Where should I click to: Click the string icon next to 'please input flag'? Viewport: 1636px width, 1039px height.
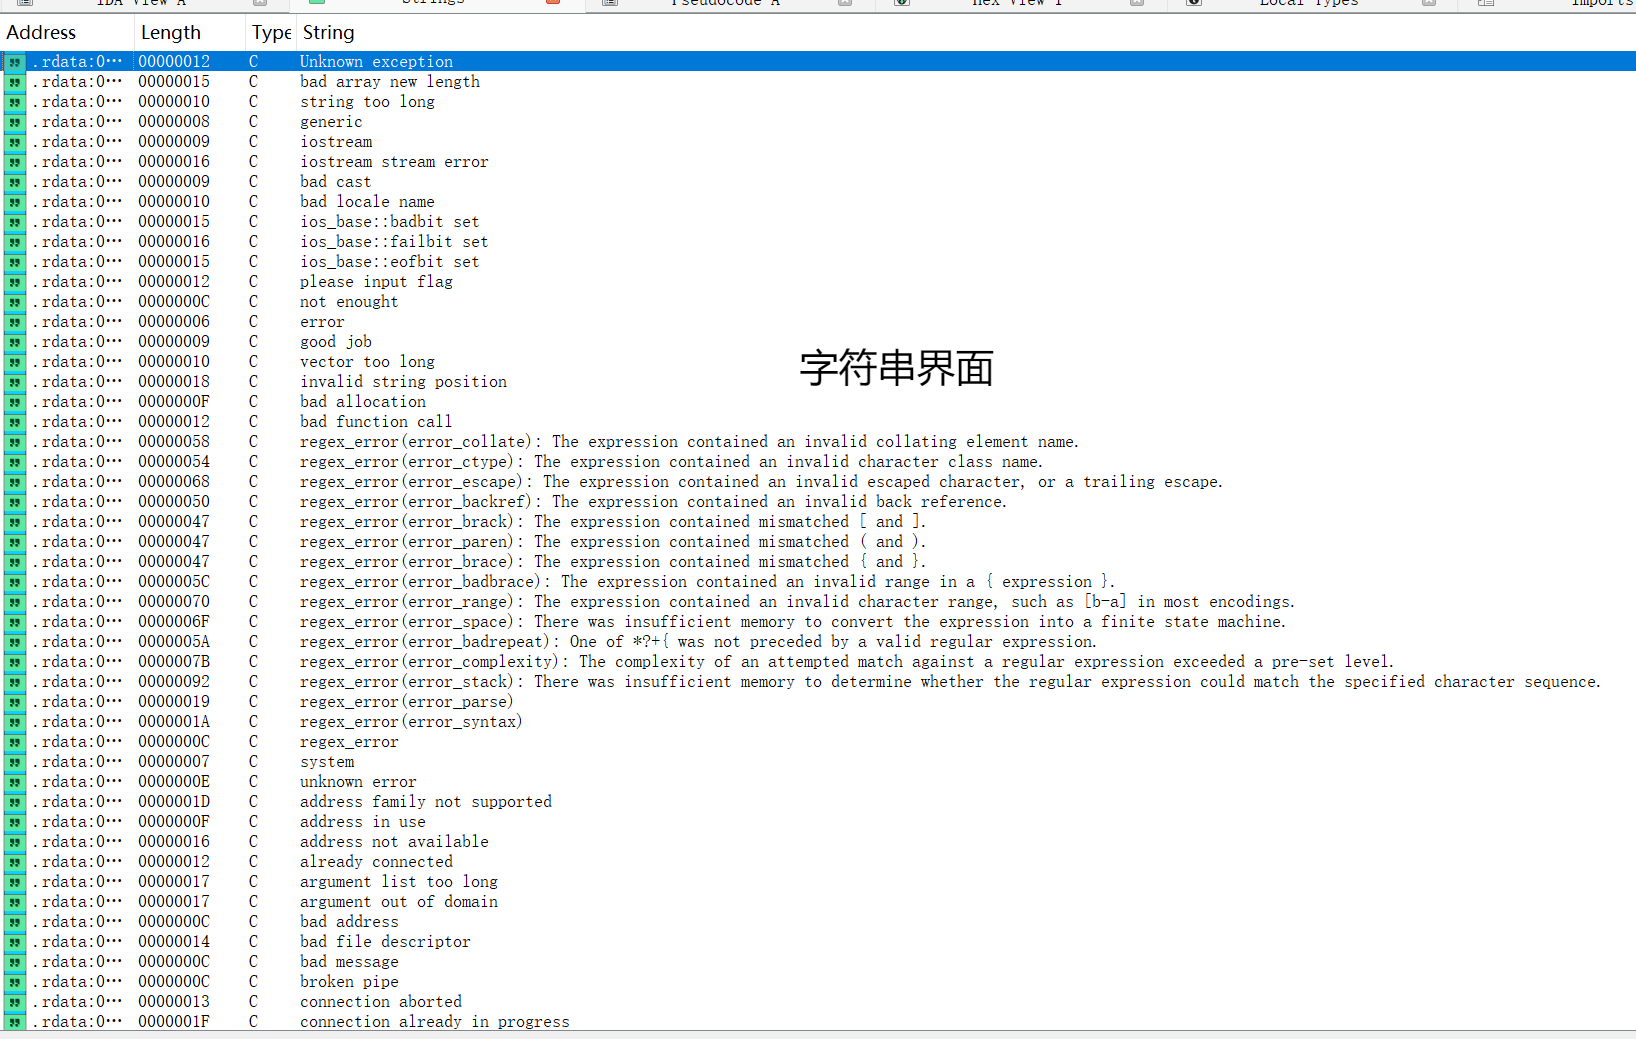coord(14,282)
